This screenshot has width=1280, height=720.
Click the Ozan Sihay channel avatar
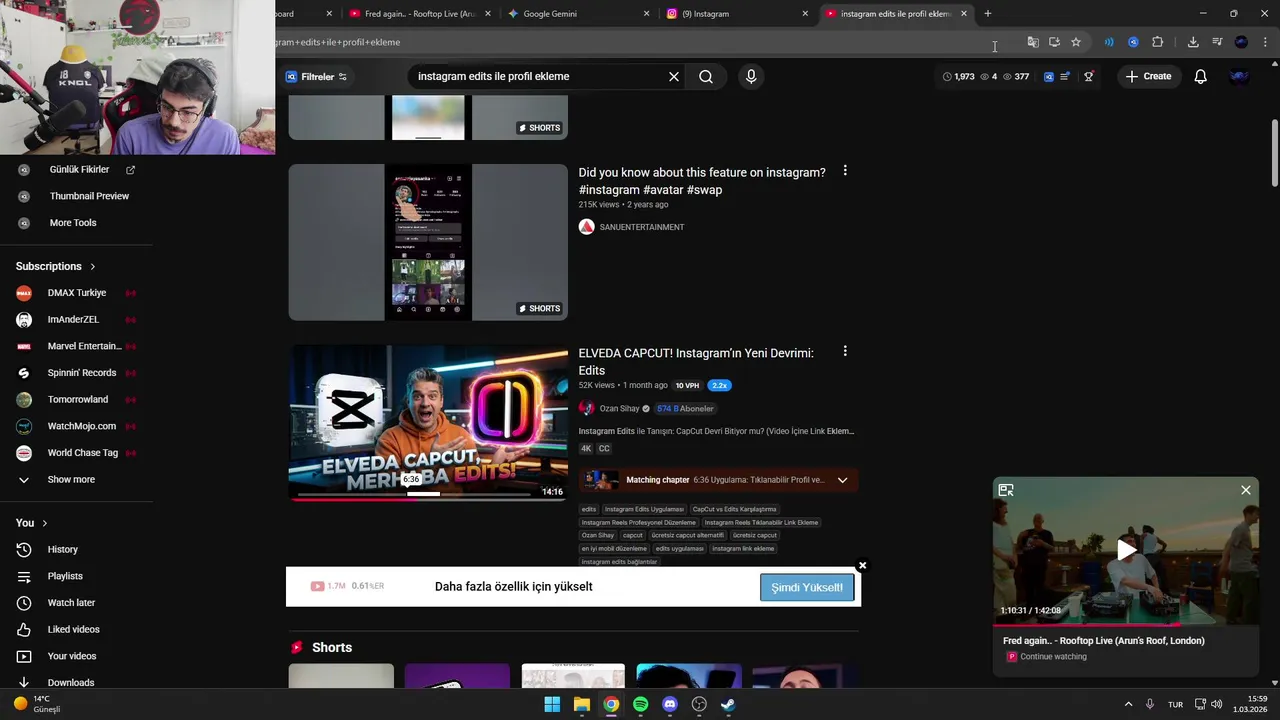tap(587, 408)
